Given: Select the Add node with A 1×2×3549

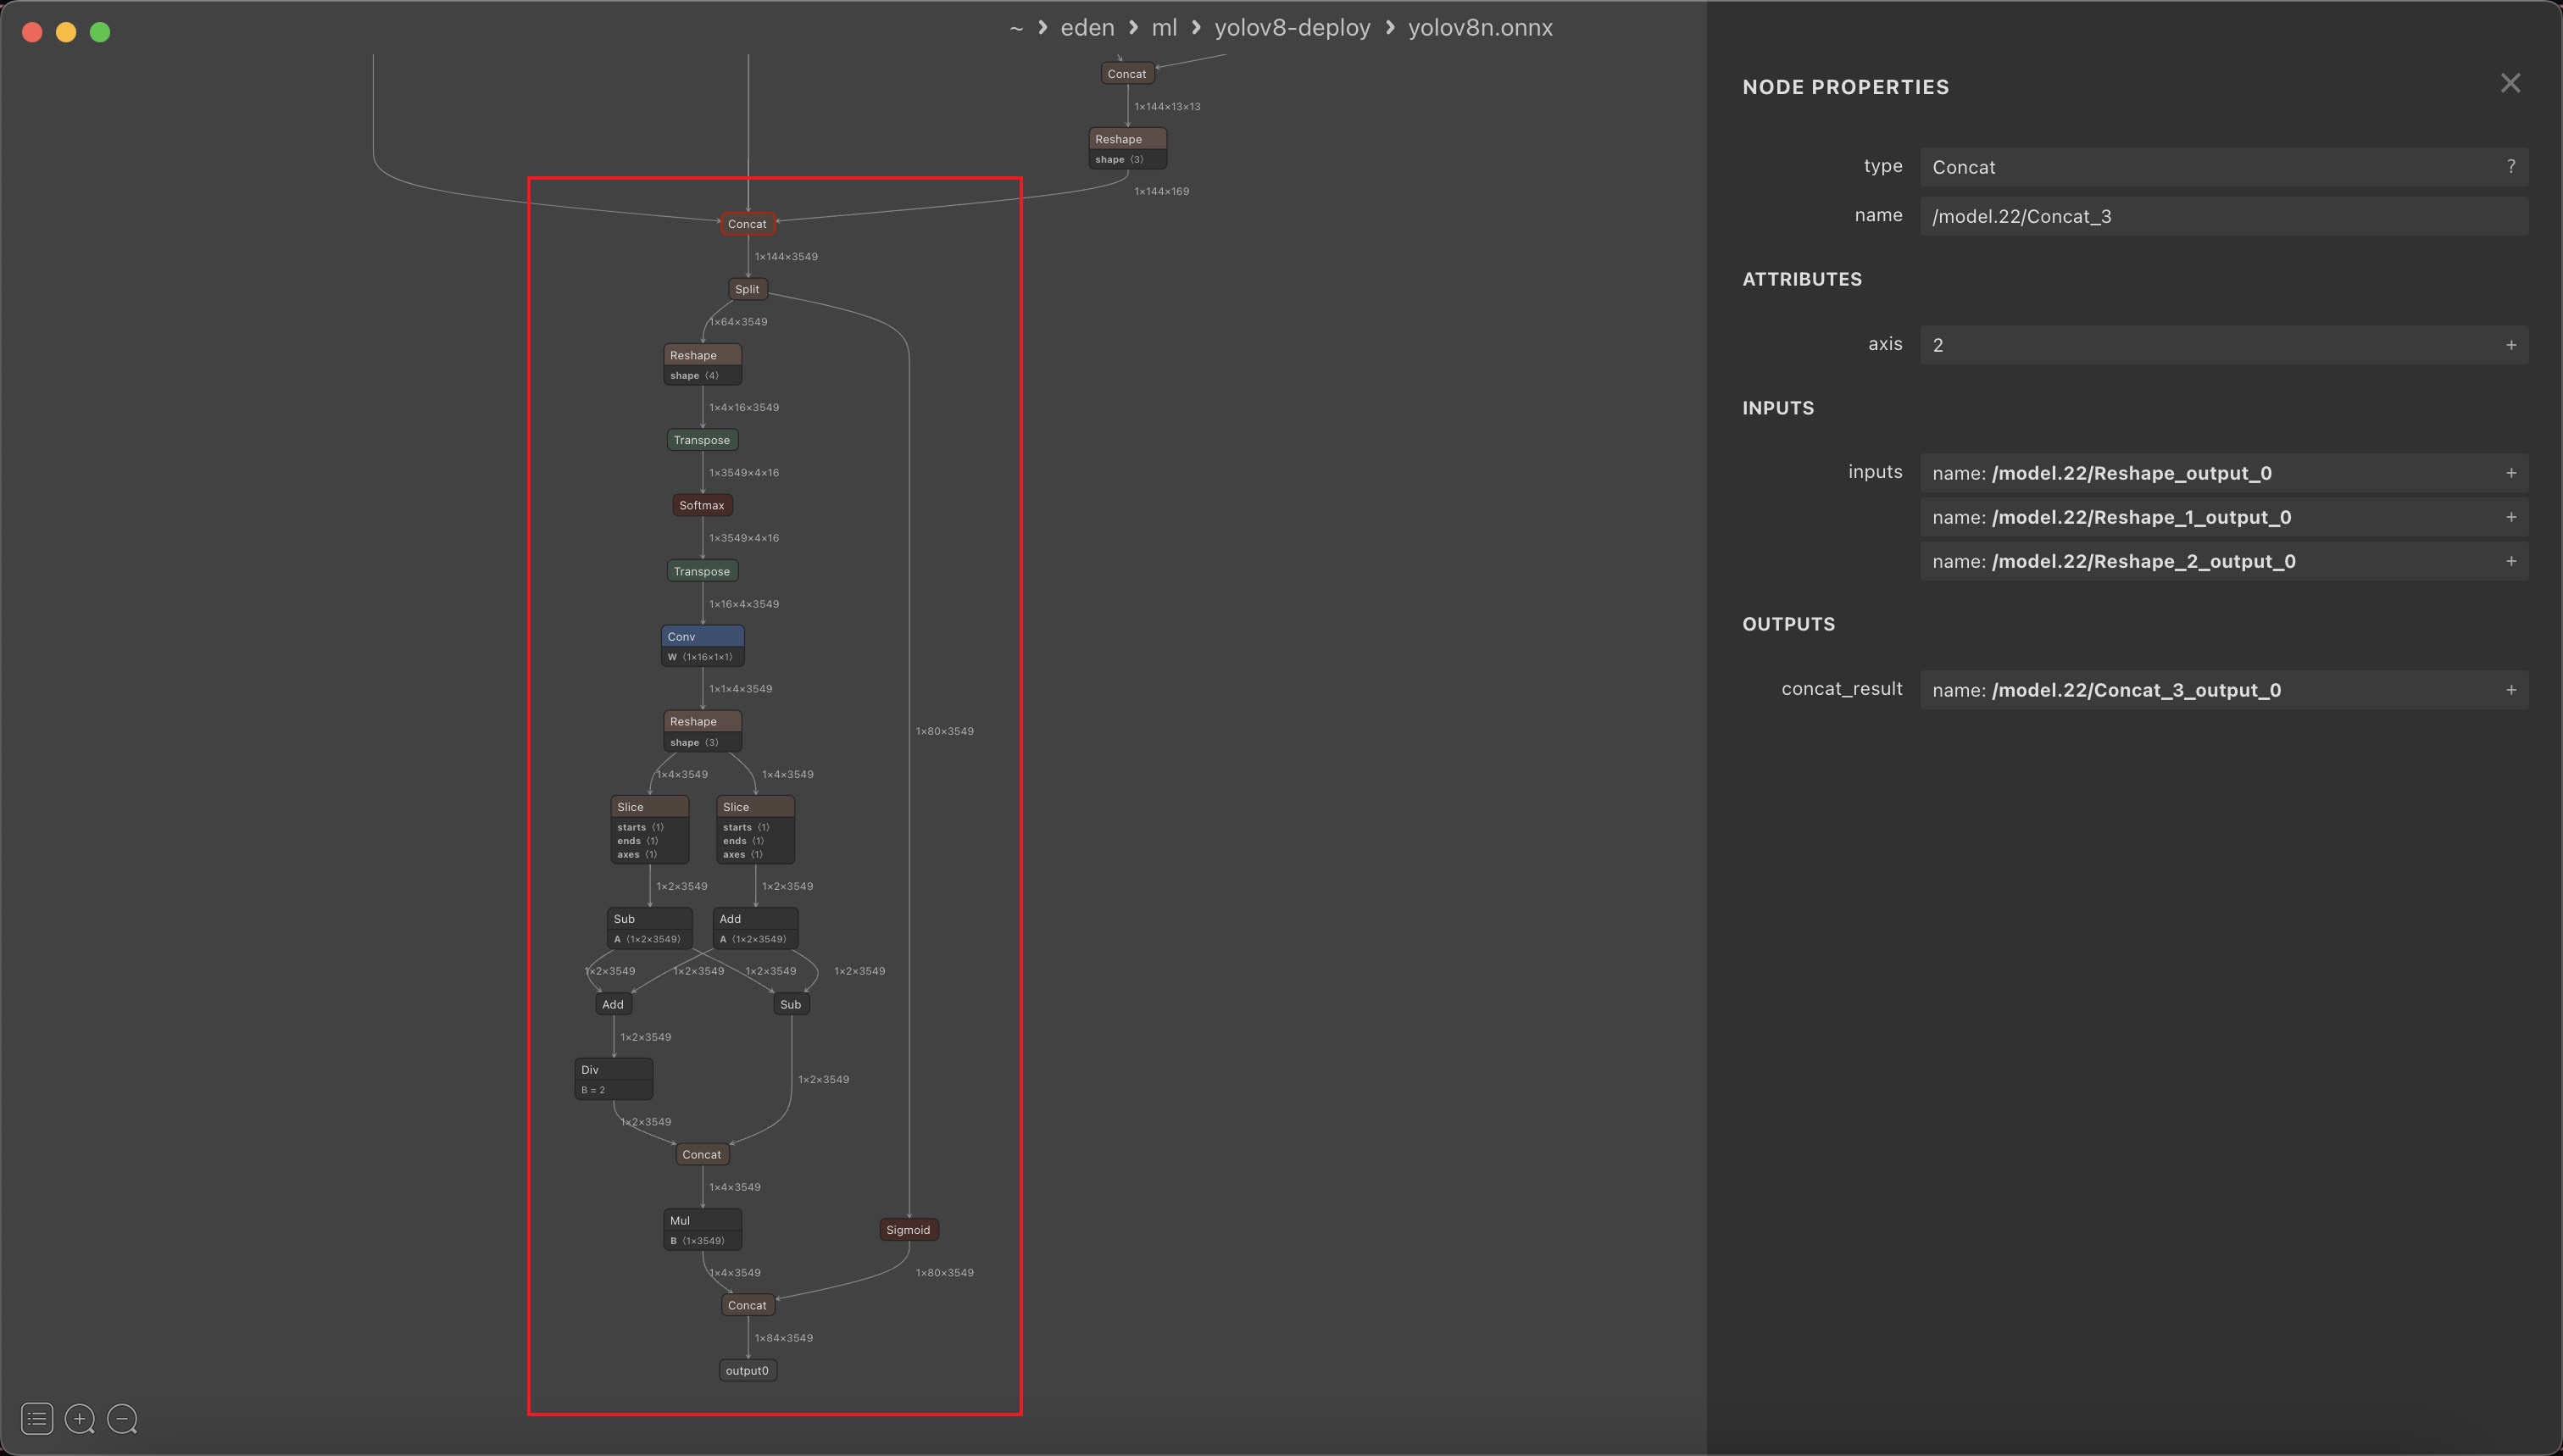Looking at the screenshot, I should tap(755, 928).
